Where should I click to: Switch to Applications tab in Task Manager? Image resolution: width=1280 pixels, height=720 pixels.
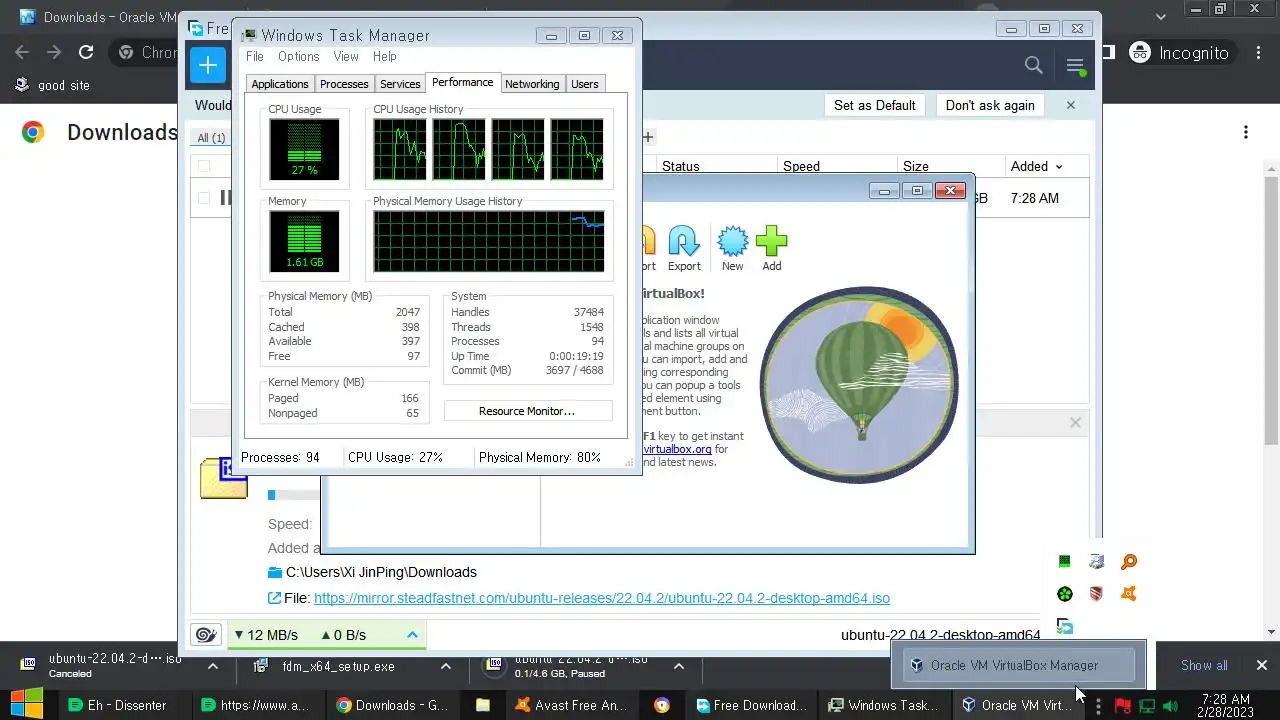point(280,84)
